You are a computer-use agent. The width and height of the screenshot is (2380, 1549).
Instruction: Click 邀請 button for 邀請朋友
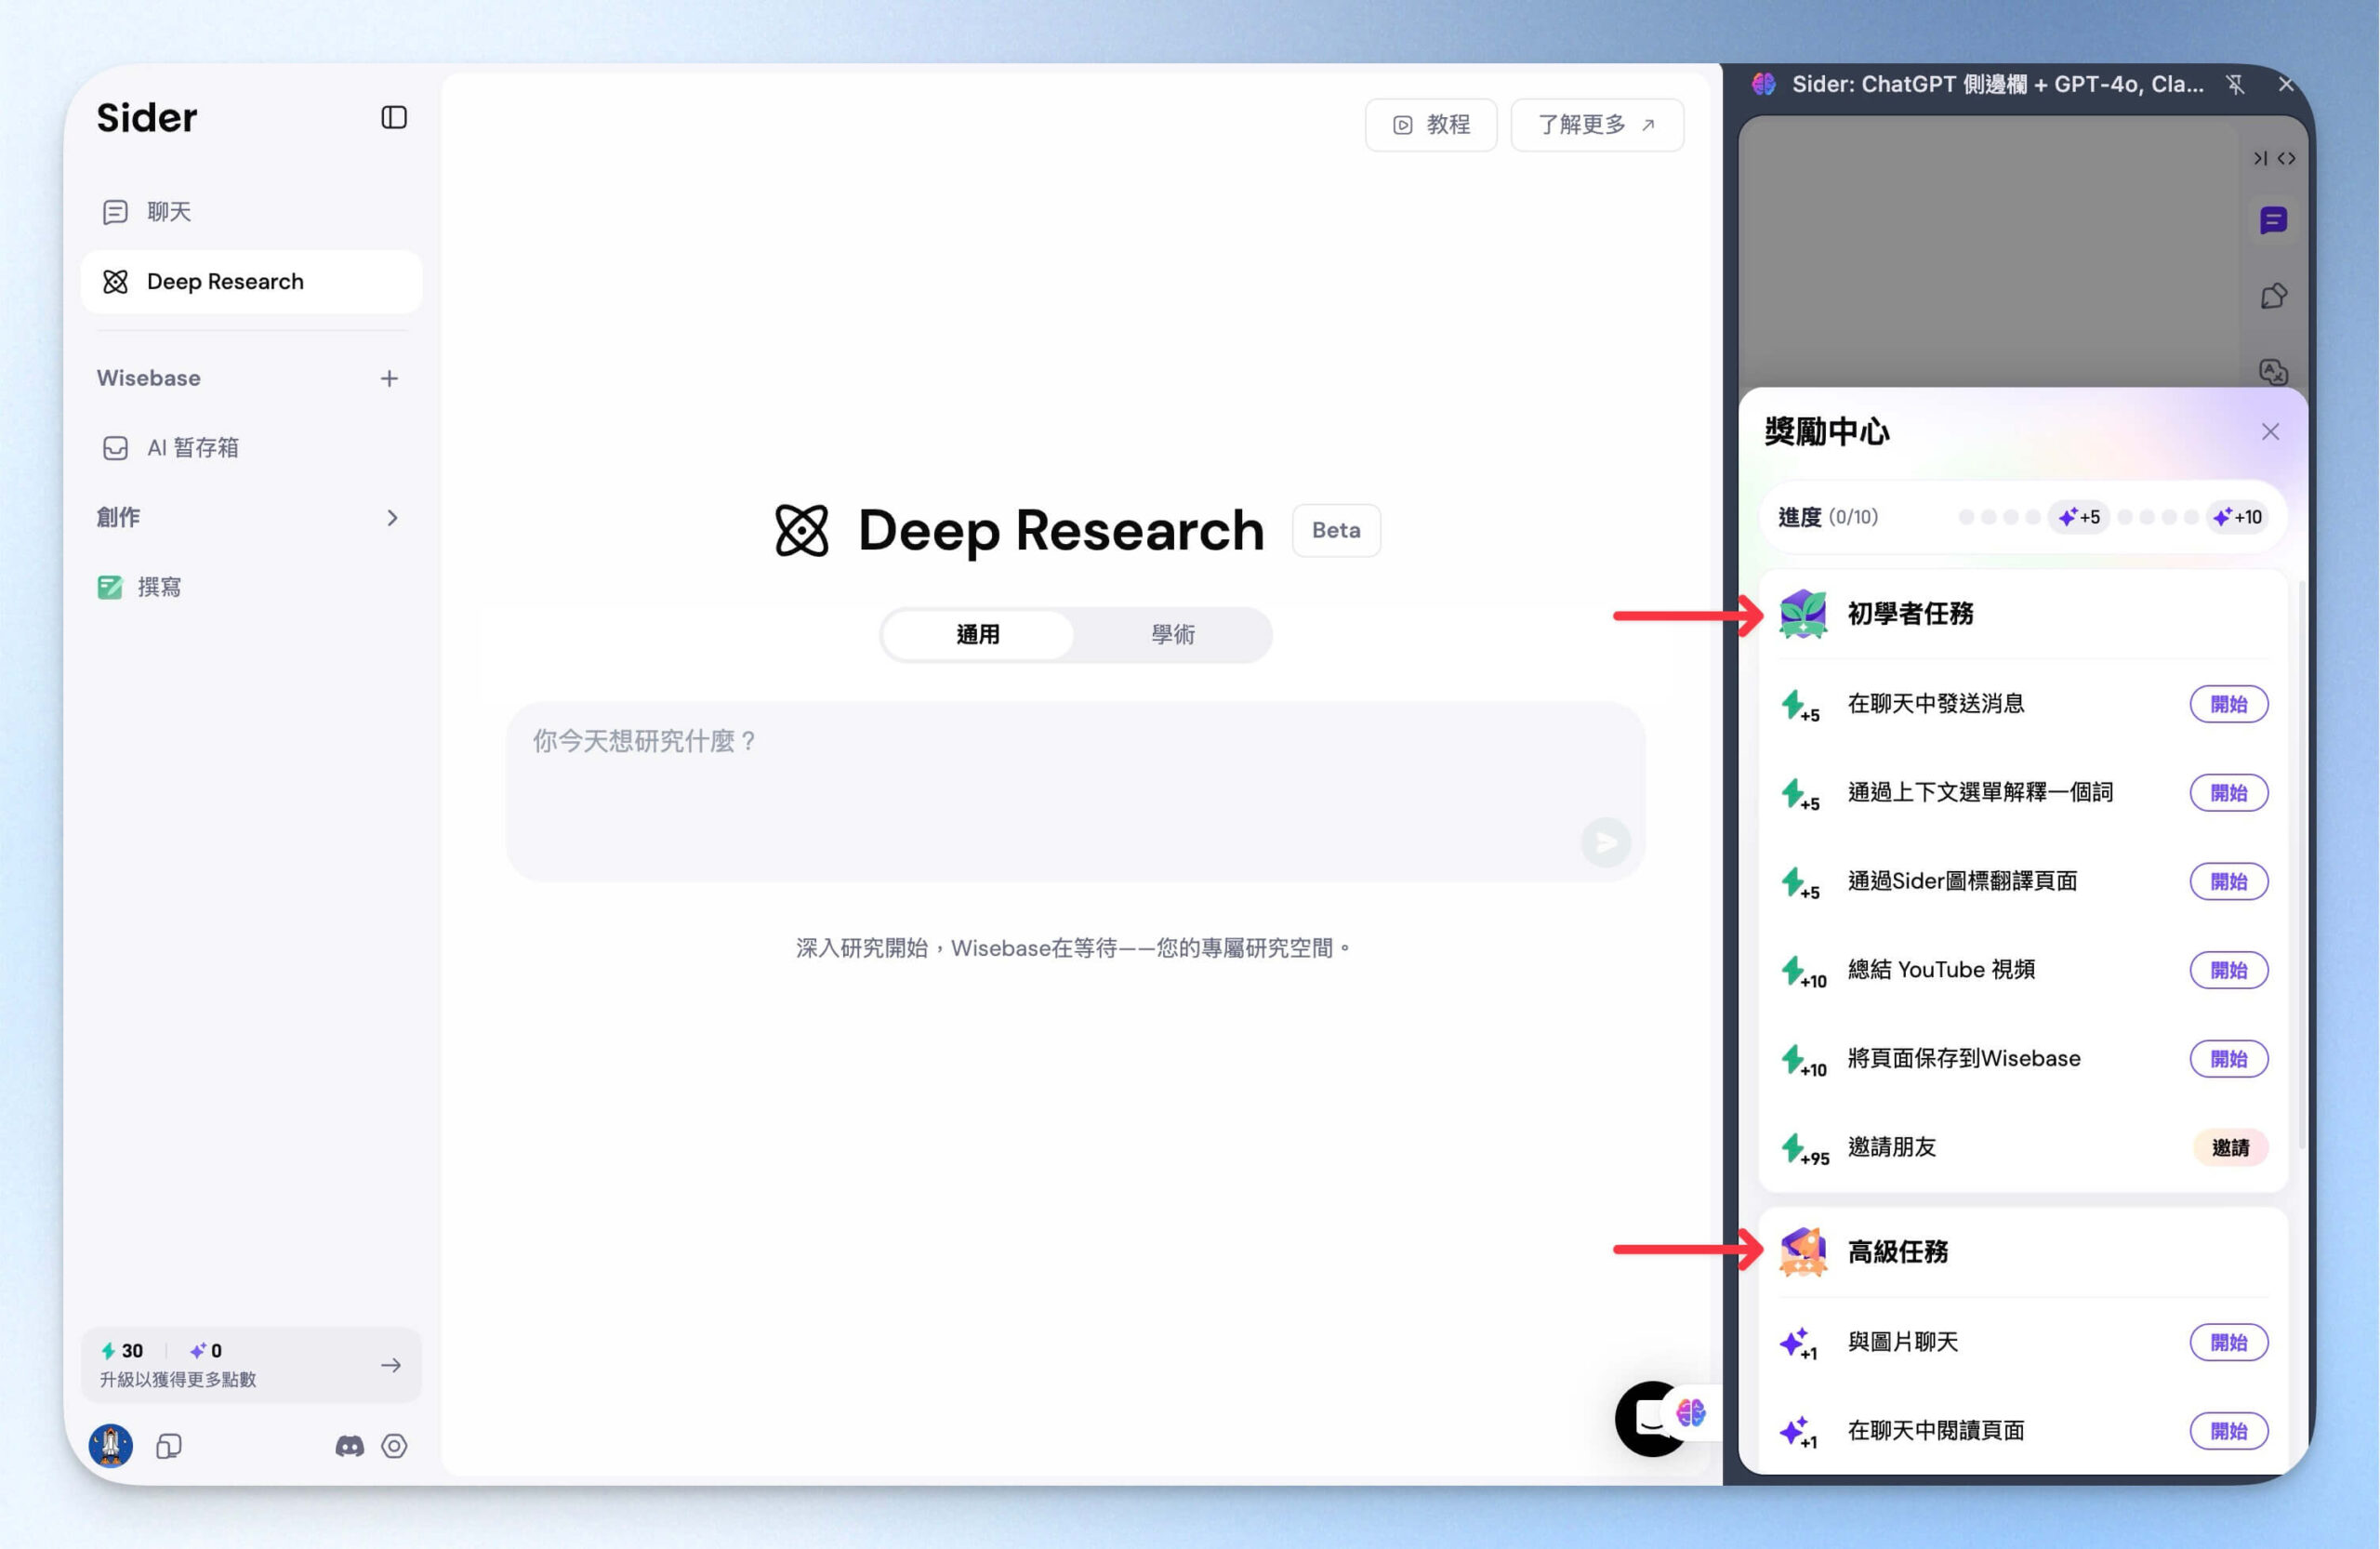coord(2230,1147)
